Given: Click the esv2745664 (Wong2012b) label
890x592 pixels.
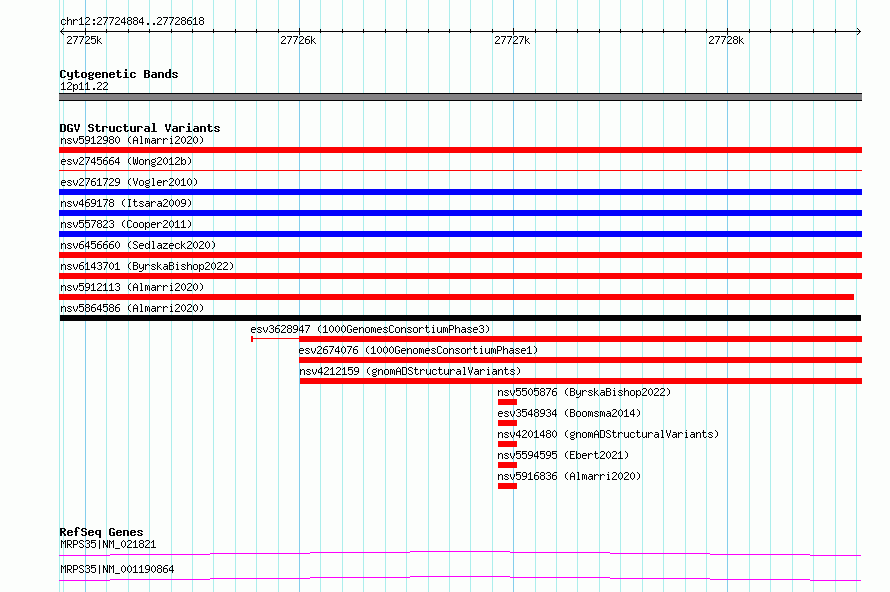Looking at the screenshot, I should [x=126, y=161].
